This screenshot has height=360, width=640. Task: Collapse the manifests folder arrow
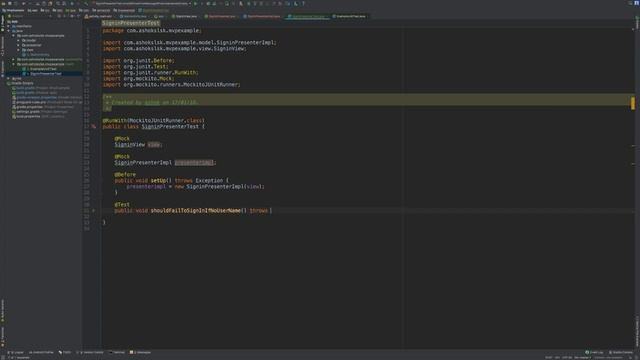tap(9, 26)
